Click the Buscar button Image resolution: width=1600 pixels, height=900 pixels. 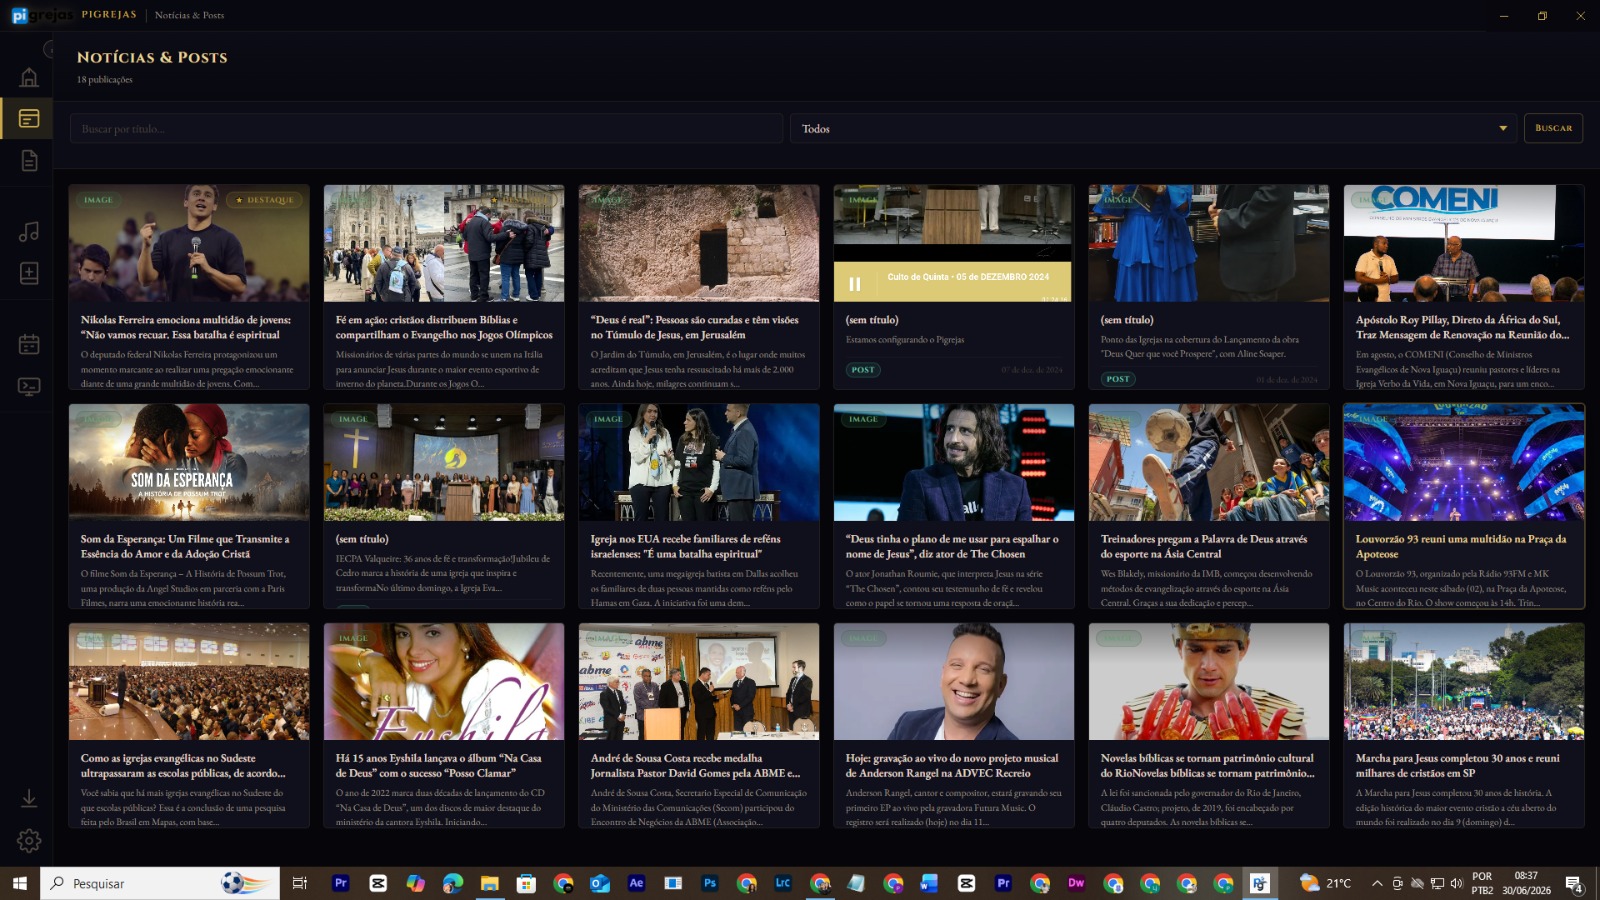(x=1553, y=128)
